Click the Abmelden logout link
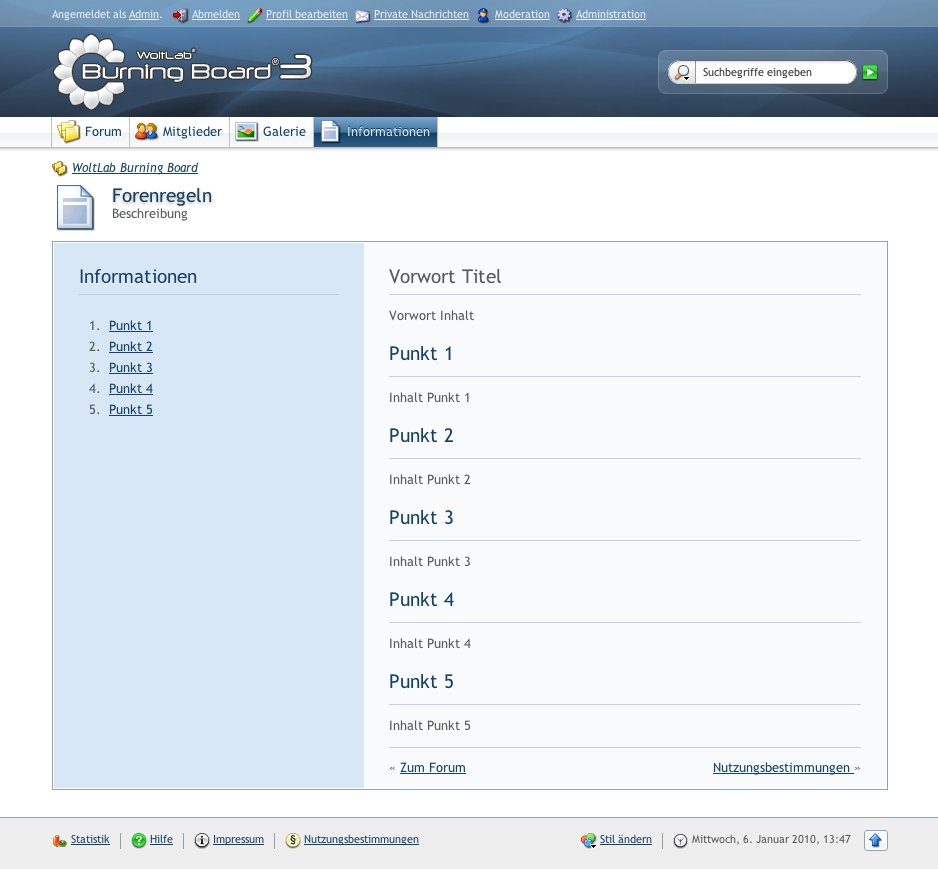This screenshot has width=938, height=869. tap(216, 15)
